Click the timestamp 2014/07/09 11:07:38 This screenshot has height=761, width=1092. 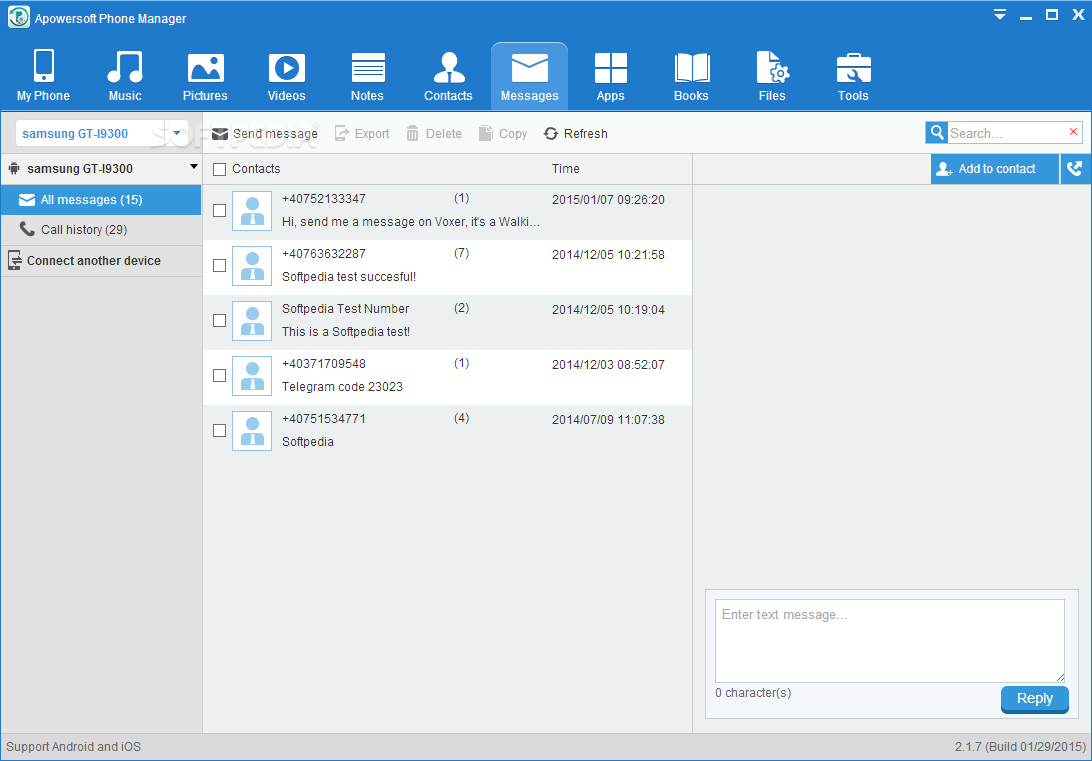(608, 420)
